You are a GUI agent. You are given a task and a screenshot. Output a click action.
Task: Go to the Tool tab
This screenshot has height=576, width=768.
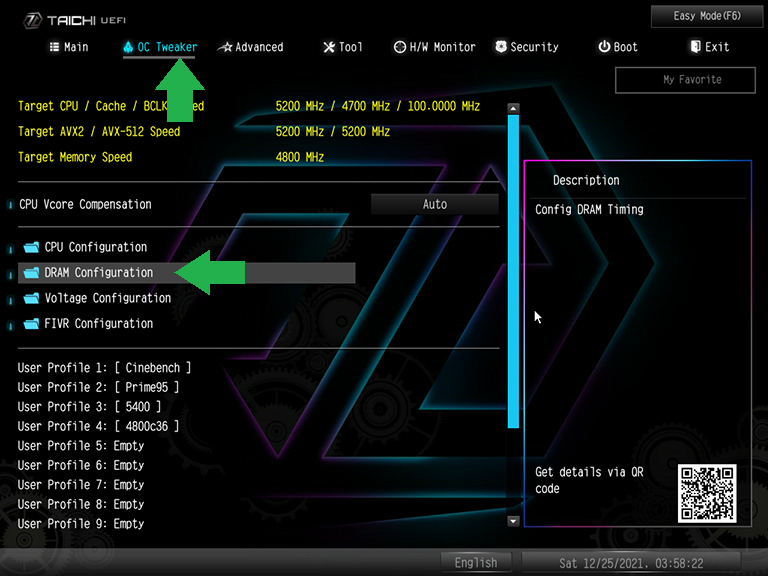tap(343, 47)
